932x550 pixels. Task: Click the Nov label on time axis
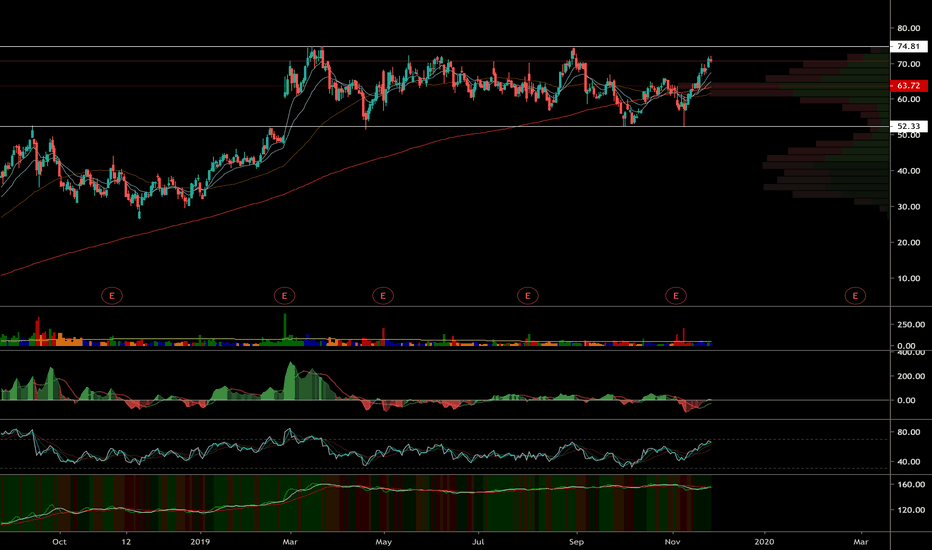point(672,542)
